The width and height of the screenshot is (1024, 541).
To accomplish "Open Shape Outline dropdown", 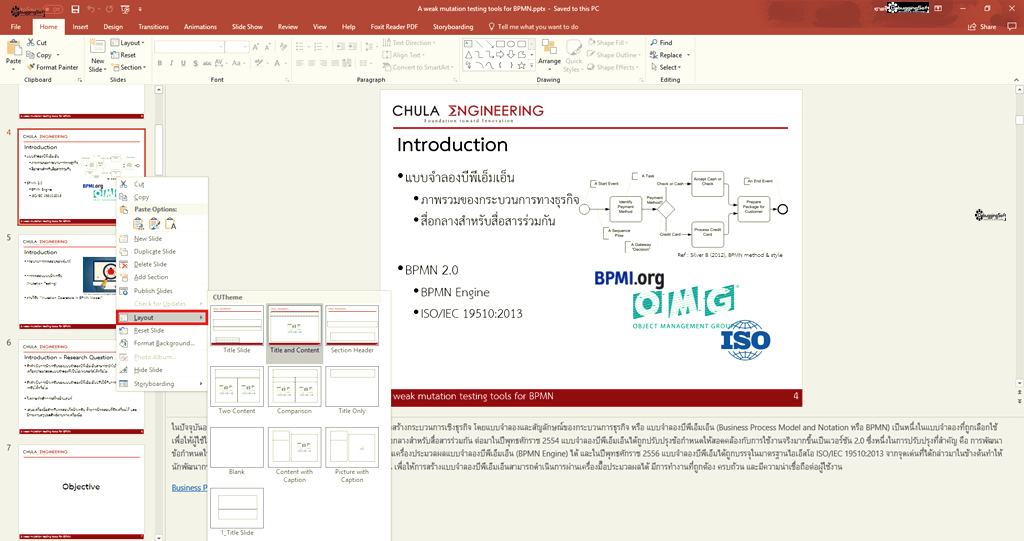I will [x=613, y=55].
